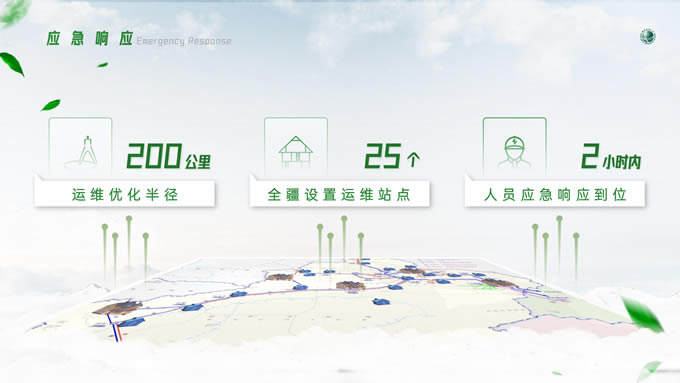
Task: Click the 25个 statistic value
Action: [392, 156]
